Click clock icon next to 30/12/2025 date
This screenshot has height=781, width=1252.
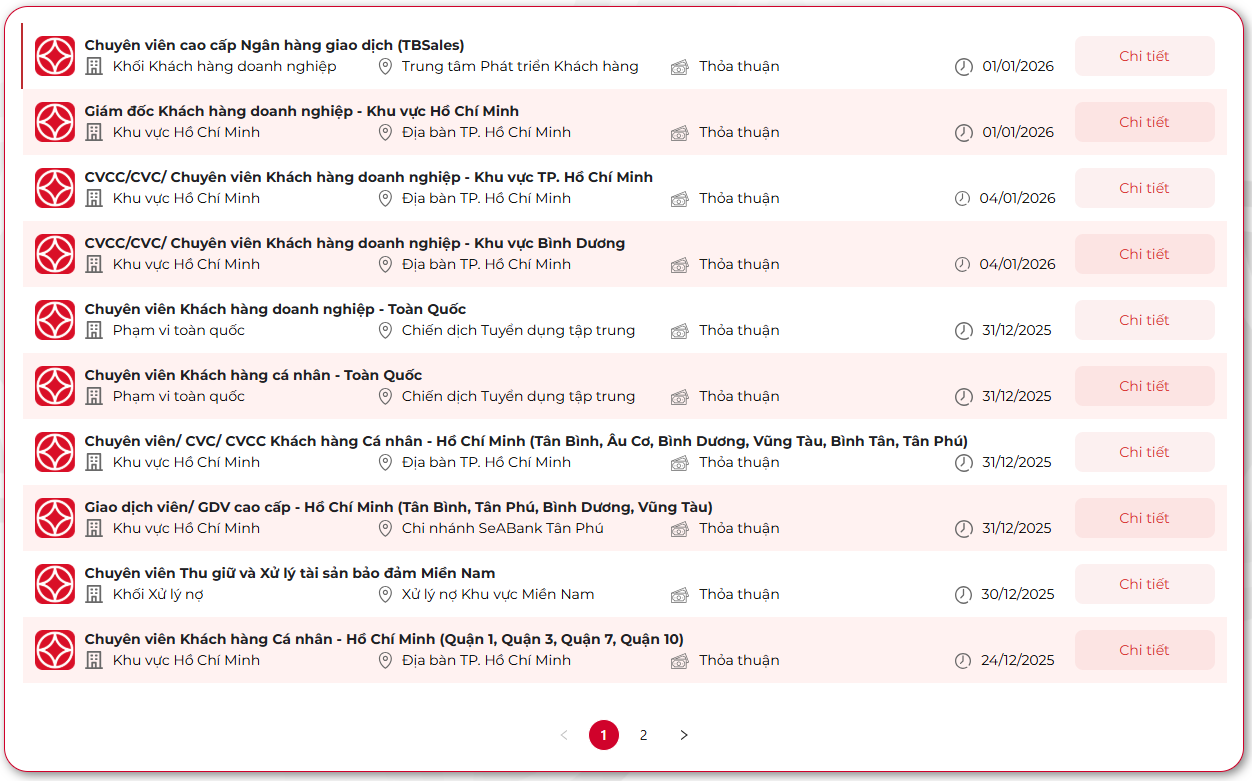(x=963, y=595)
